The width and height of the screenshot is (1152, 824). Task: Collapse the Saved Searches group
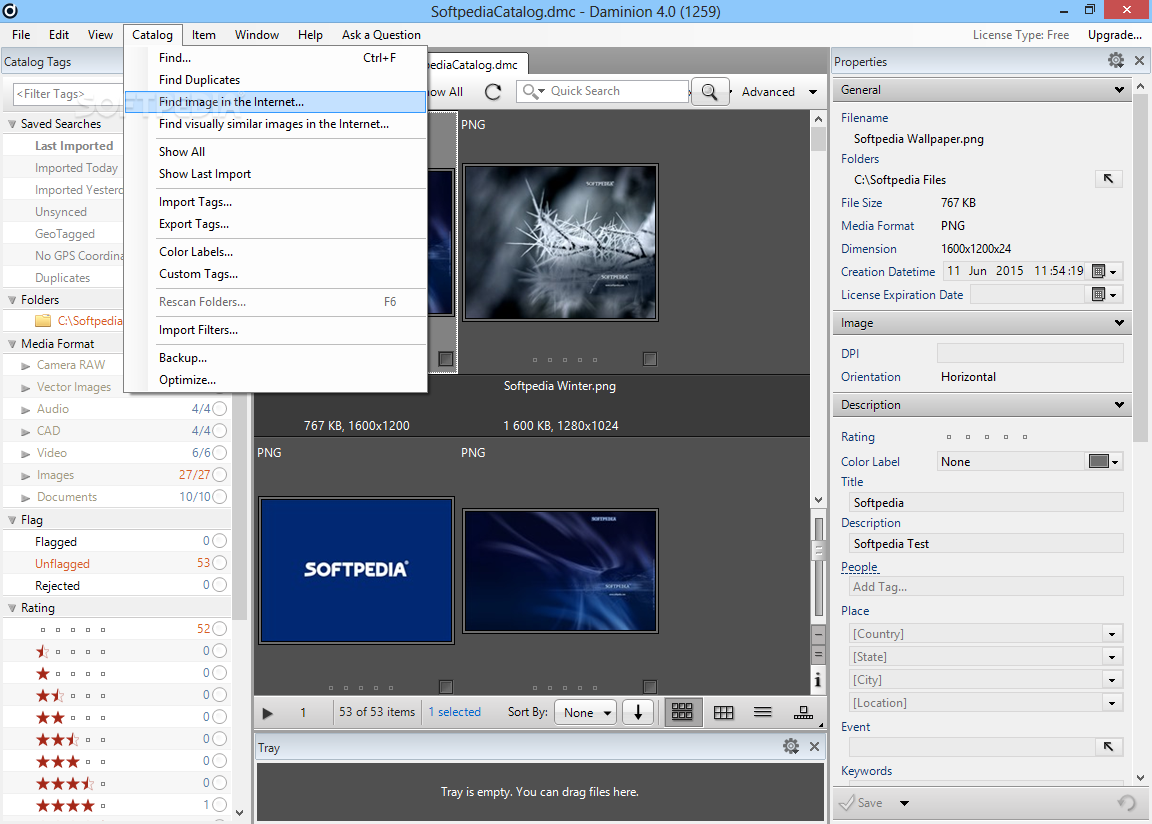pyautogui.click(x=12, y=124)
